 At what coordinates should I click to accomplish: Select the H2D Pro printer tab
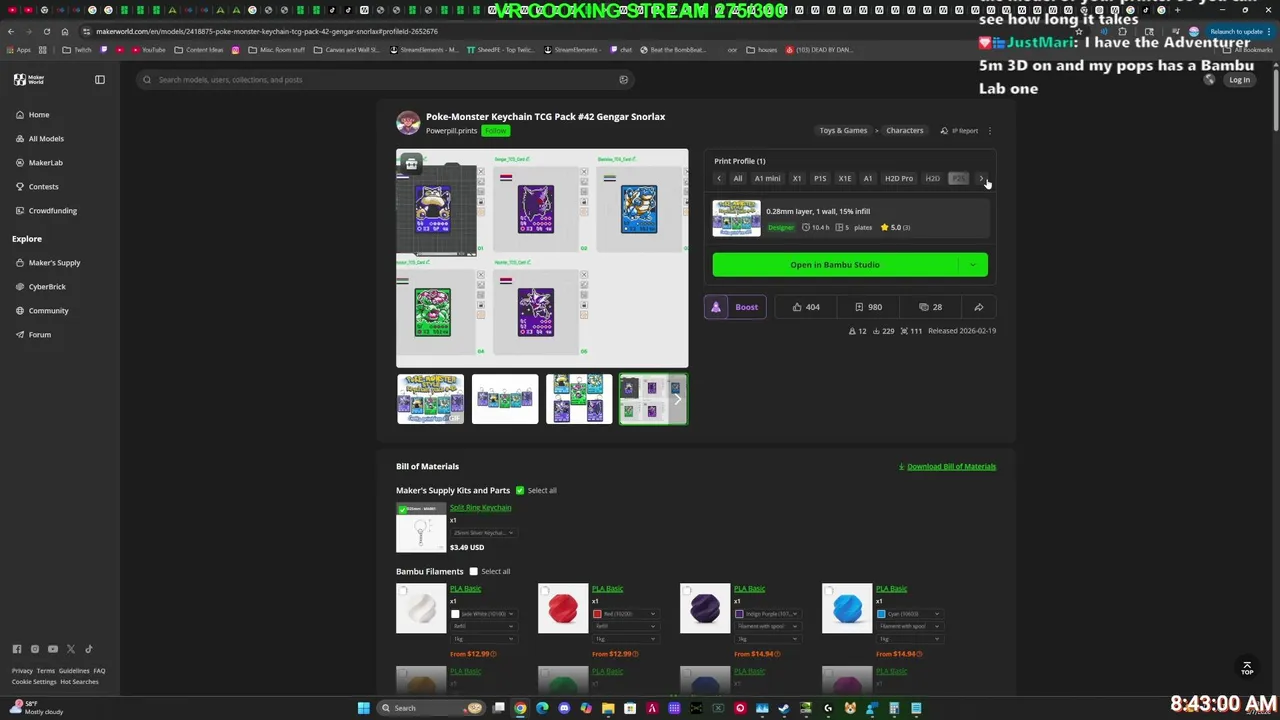(899, 179)
